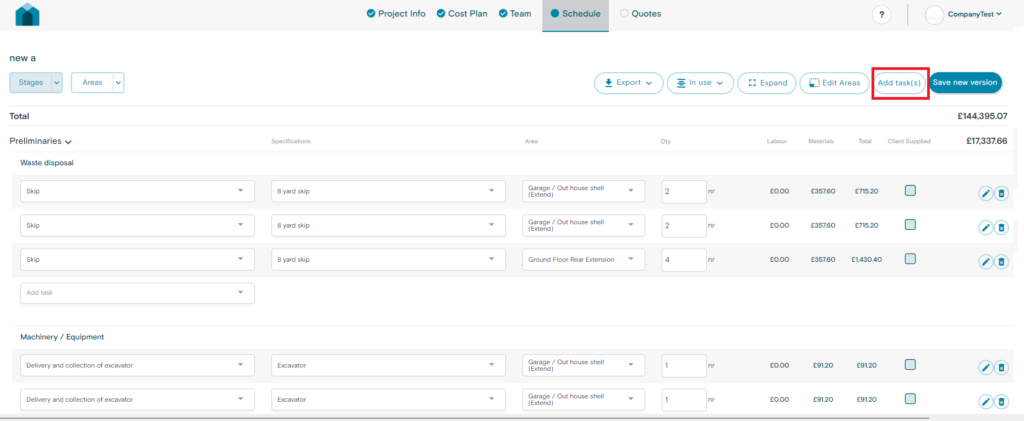Open the Delivery and collection dropdown in the last excavator row
This screenshot has width=1024, height=421.
tap(137, 399)
